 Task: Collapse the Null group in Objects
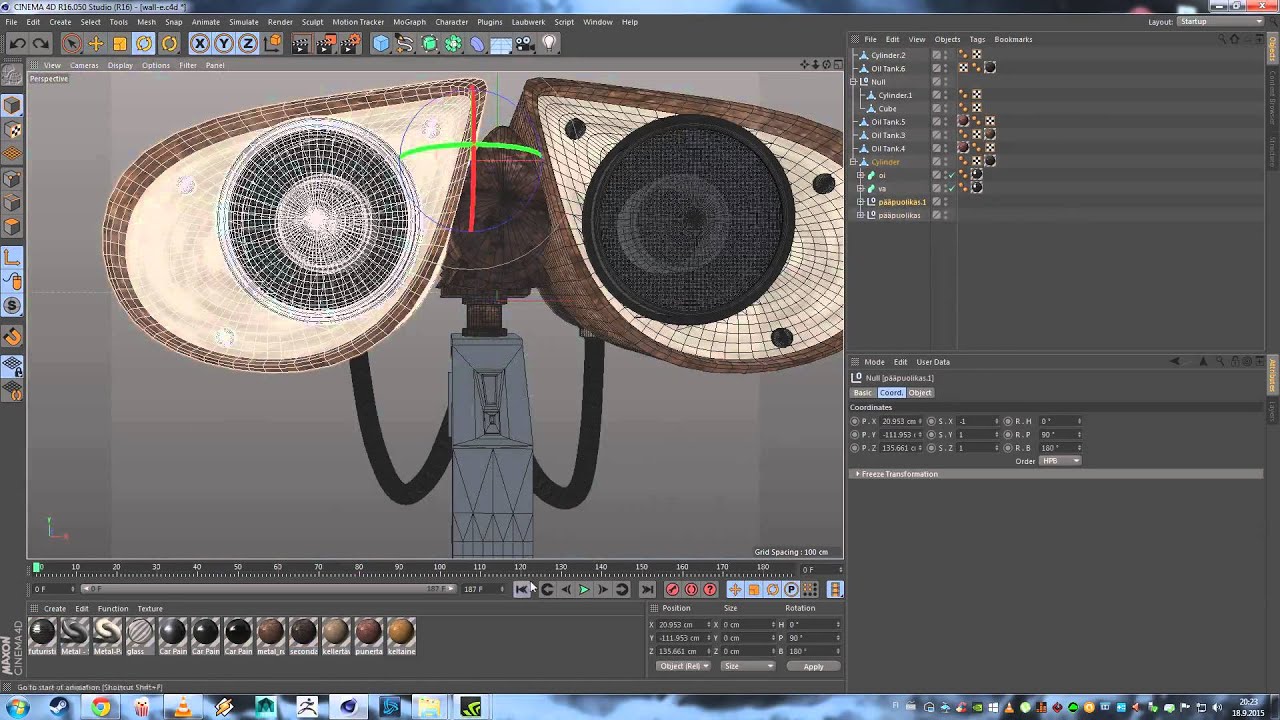point(853,82)
